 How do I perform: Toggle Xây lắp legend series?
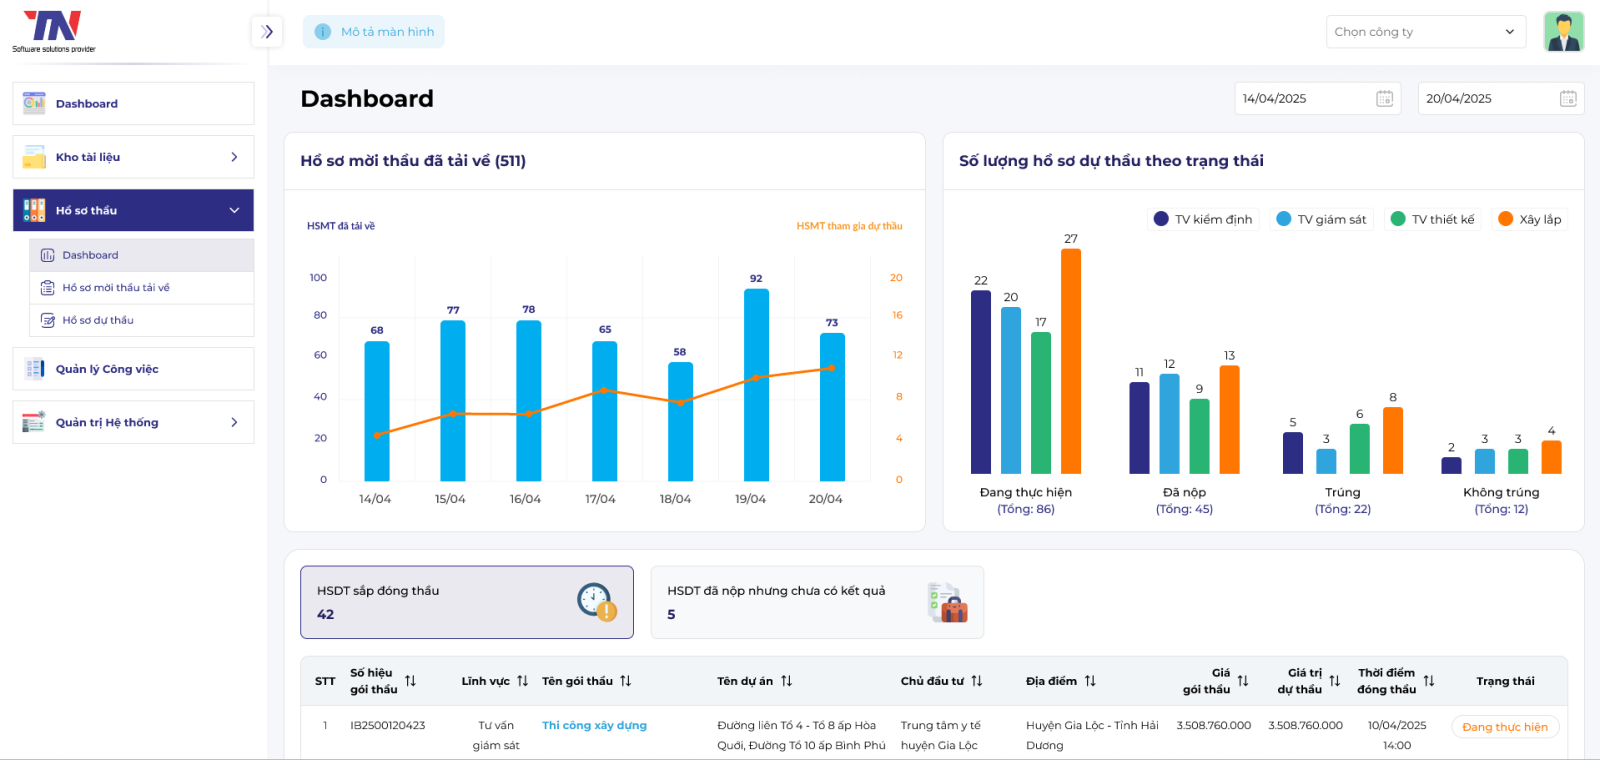coord(1530,220)
